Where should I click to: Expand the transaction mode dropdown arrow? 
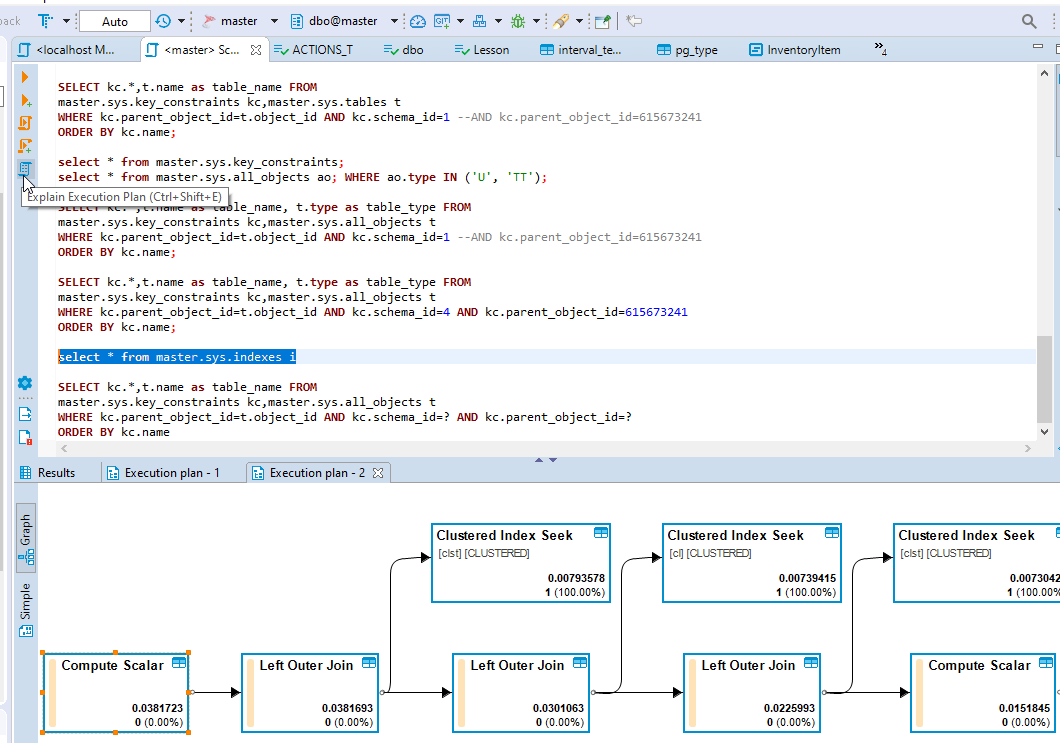coord(64,20)
